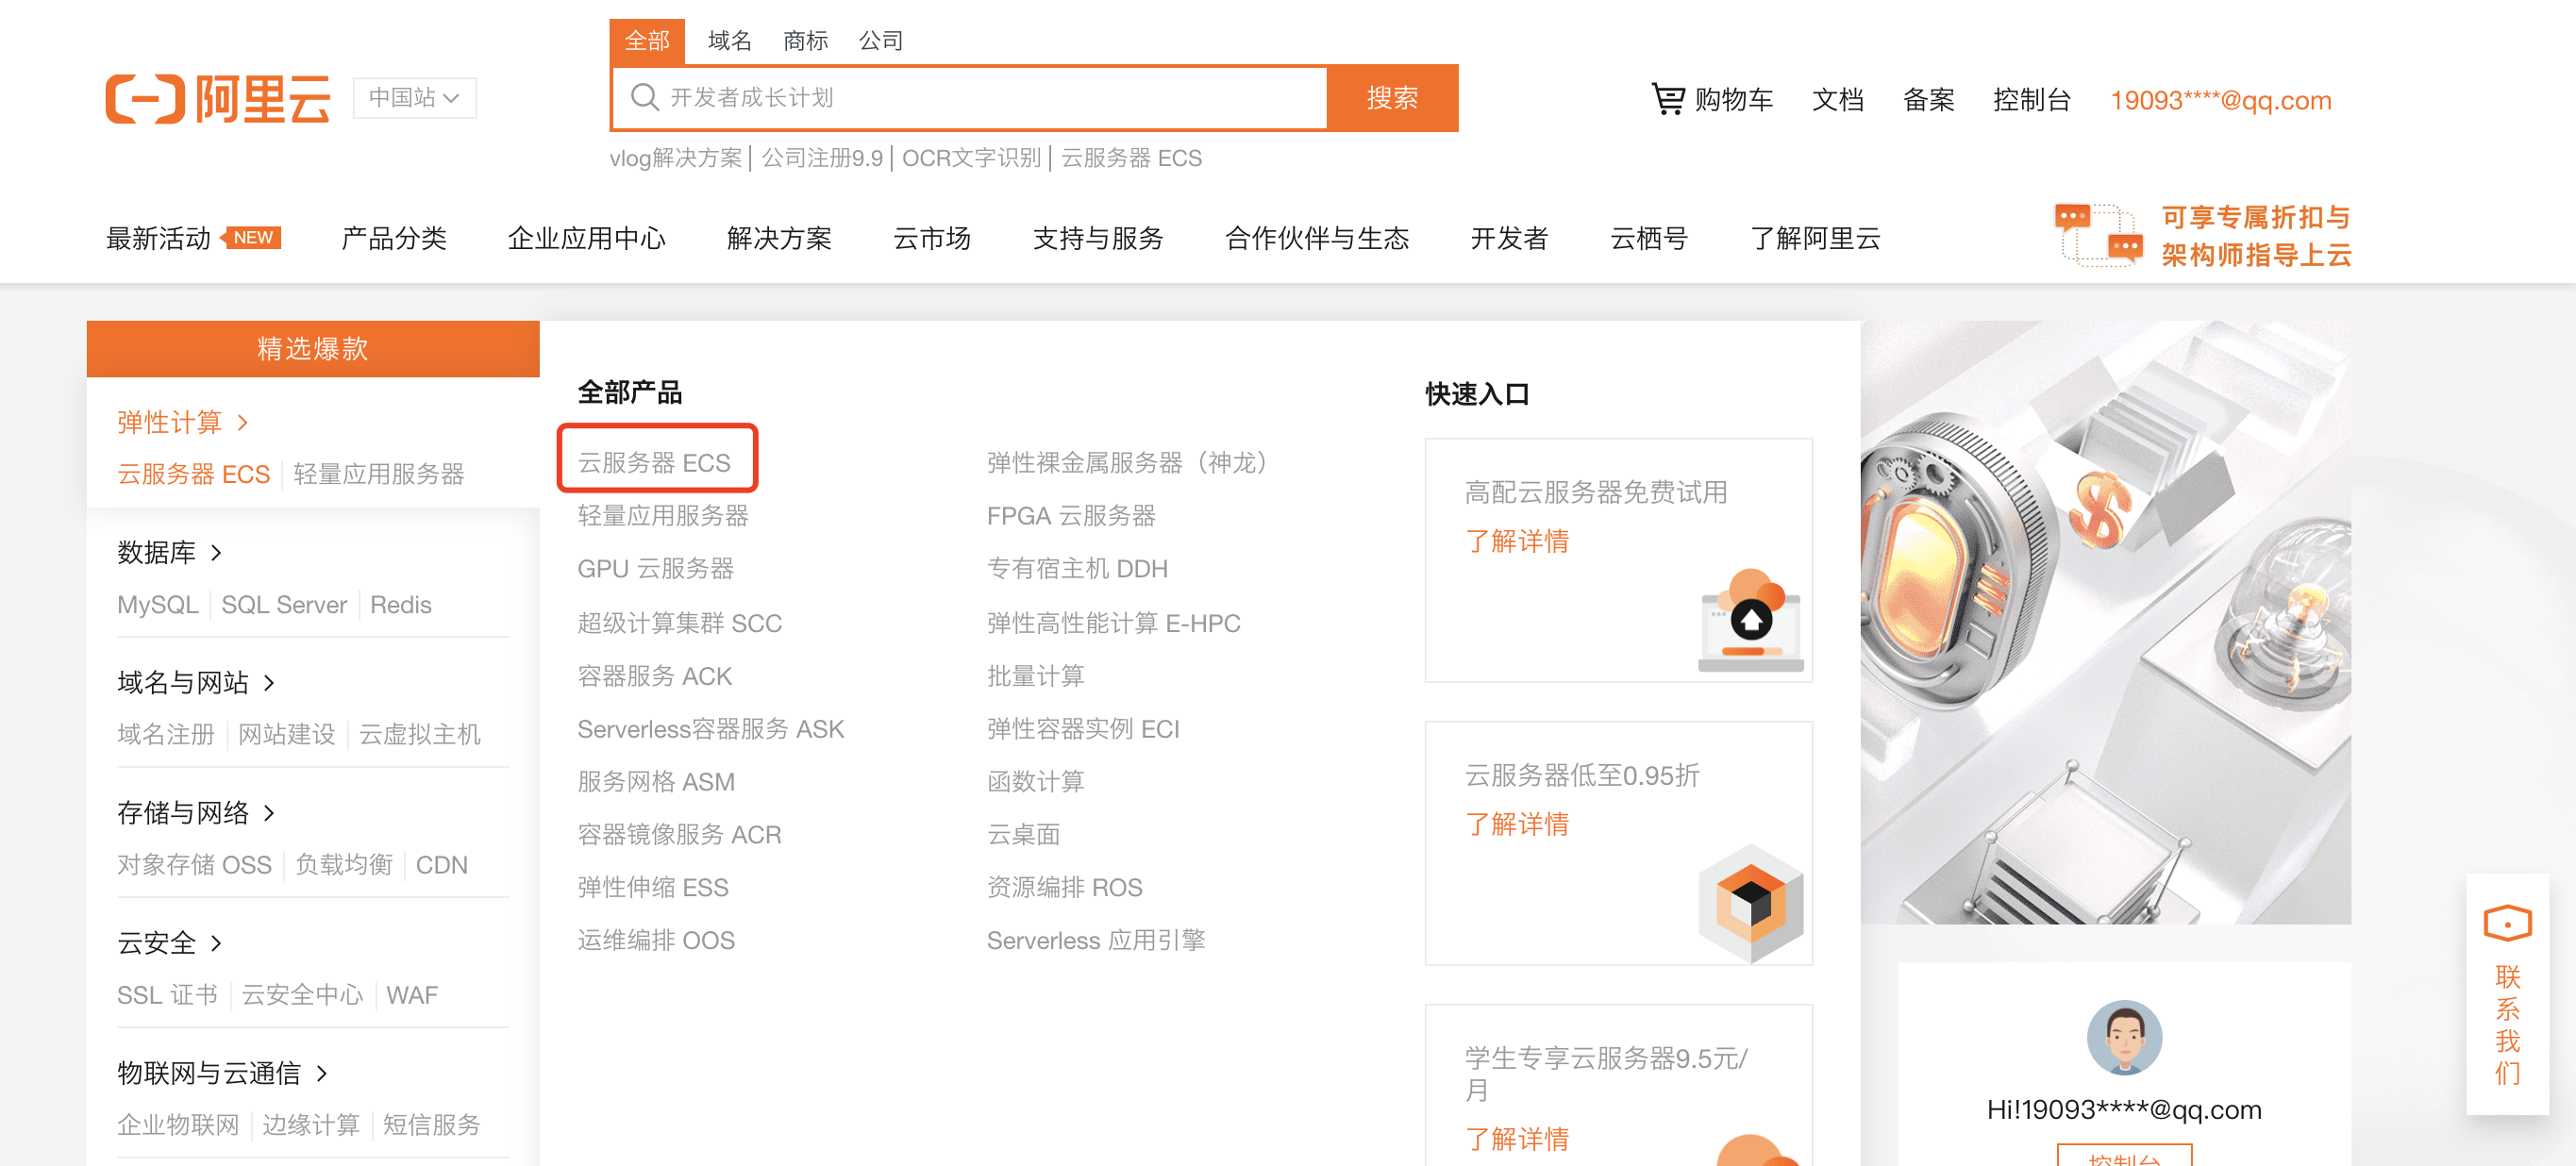2576x1166 pixels.
Task: Click the 精选爆款 sidebar header
Action: pyautogui.click(x=313, y=348)
